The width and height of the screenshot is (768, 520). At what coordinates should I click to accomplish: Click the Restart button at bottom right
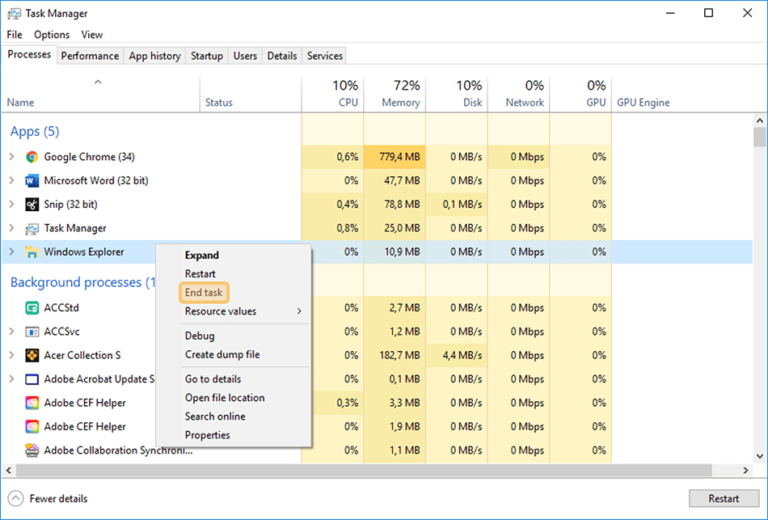tap(723, 498)
